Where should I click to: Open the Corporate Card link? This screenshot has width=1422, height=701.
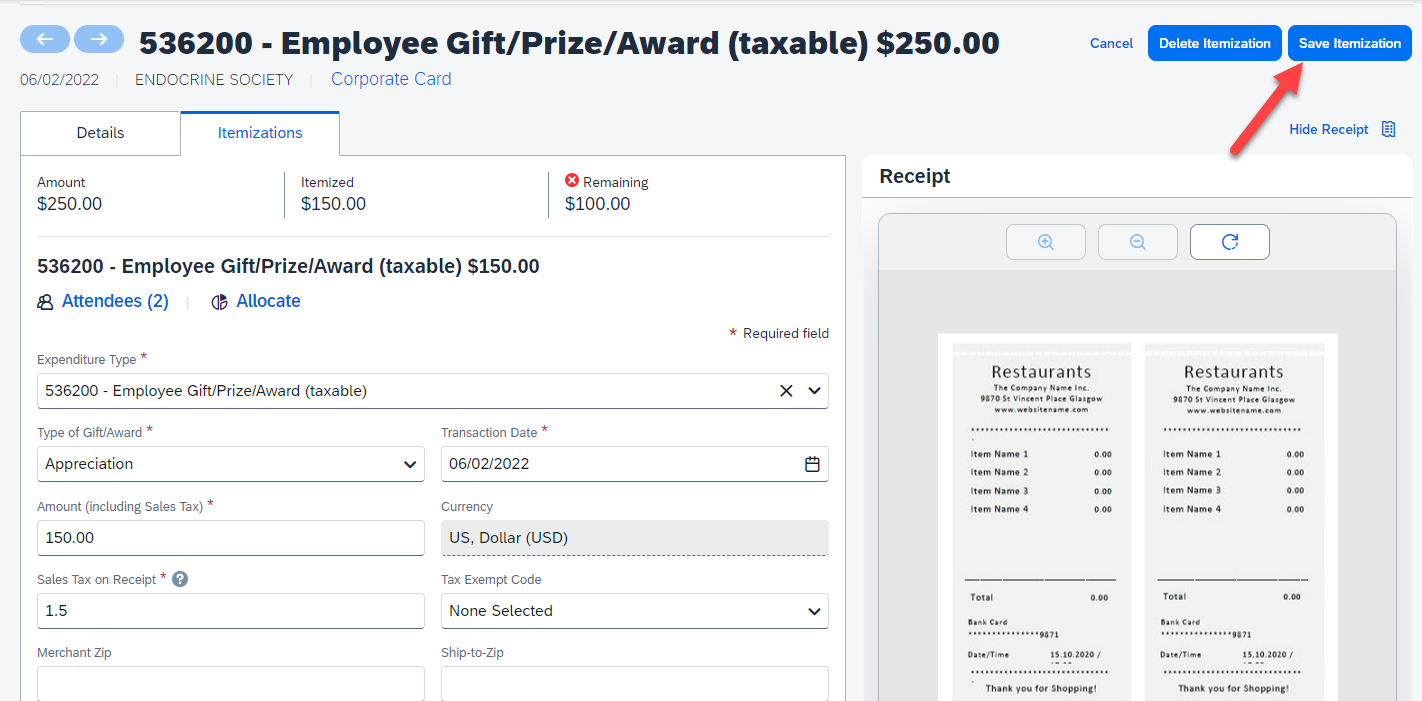click(391, 78)
